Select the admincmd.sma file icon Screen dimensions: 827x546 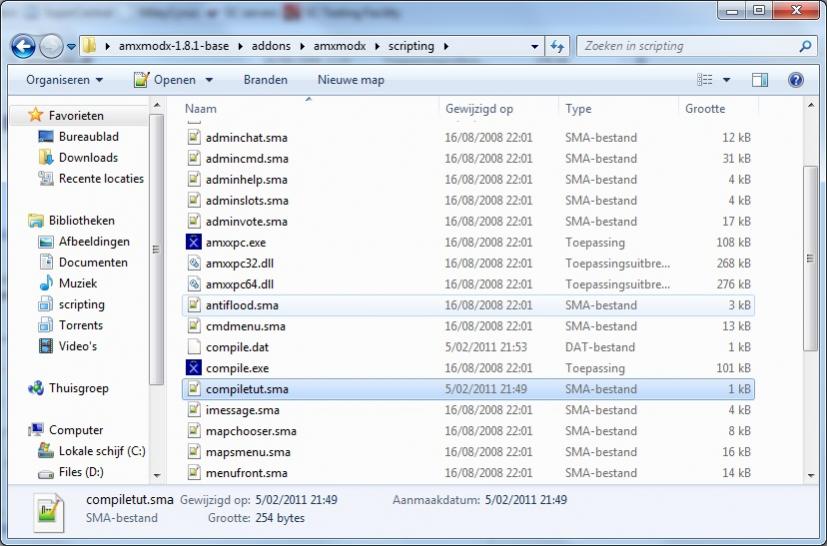click(194, 158)
